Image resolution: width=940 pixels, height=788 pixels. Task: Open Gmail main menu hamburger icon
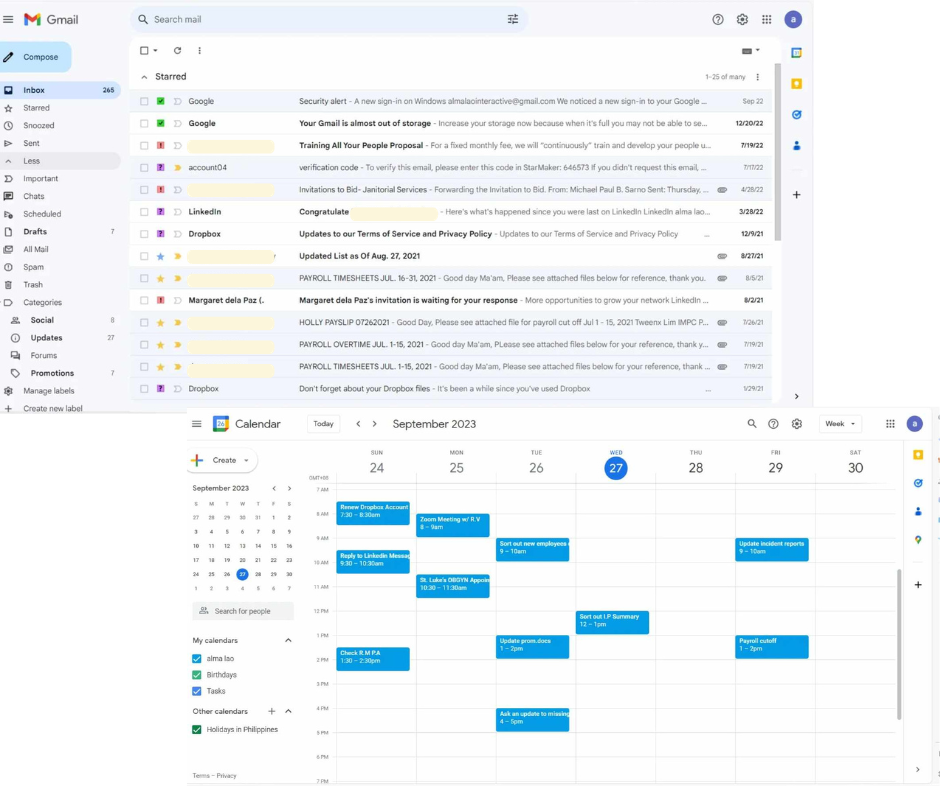point(8,19)
